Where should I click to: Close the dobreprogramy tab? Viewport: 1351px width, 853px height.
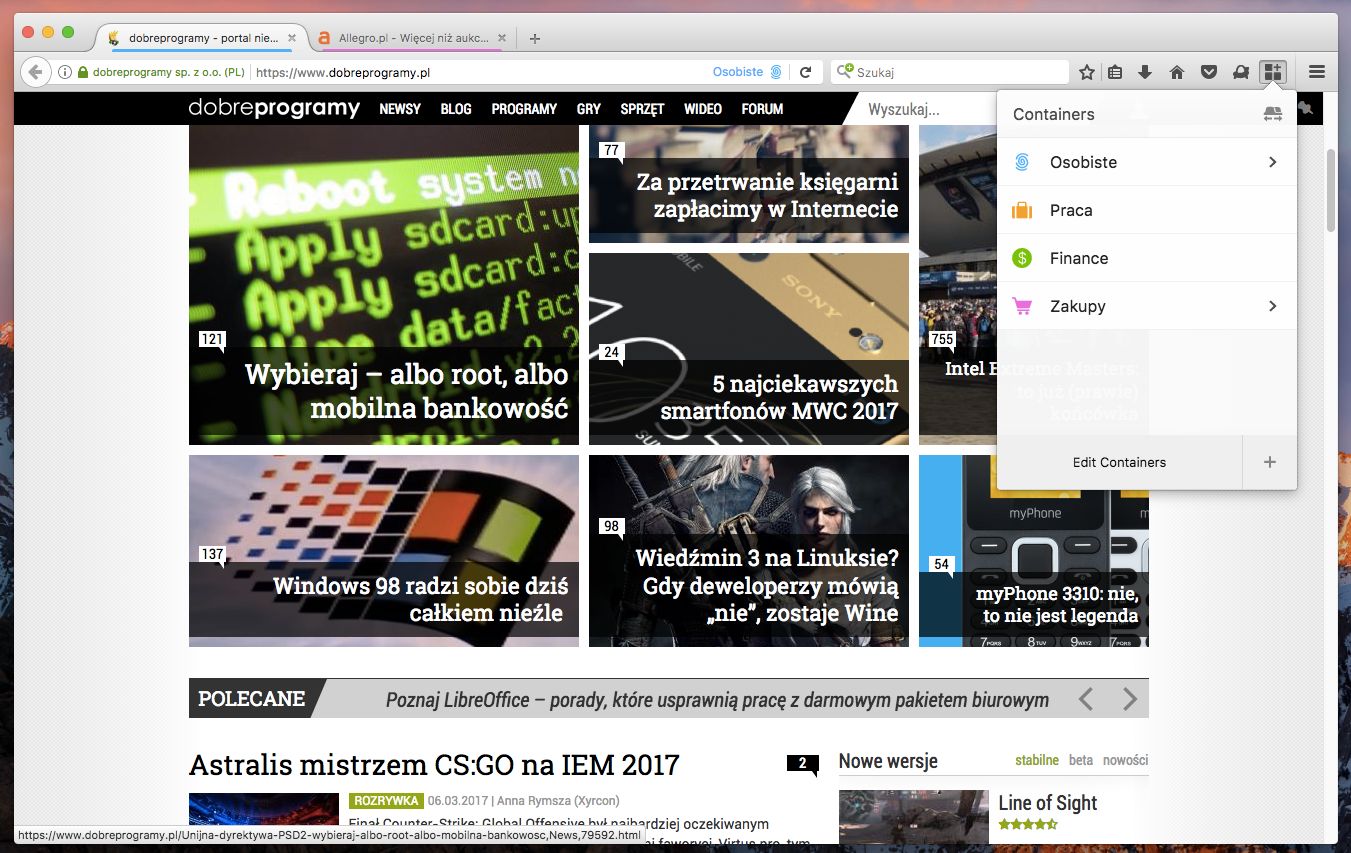(x=292, y=38)
